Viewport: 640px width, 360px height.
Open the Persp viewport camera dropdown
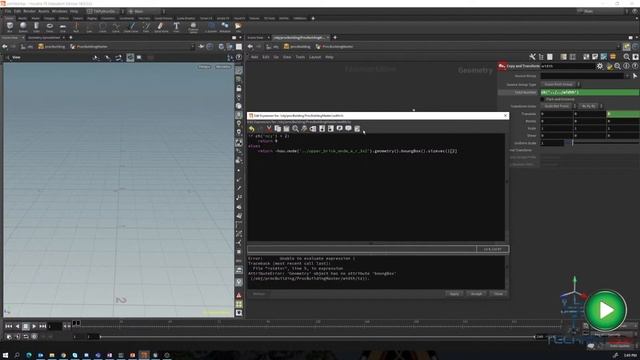pos(204,67)
